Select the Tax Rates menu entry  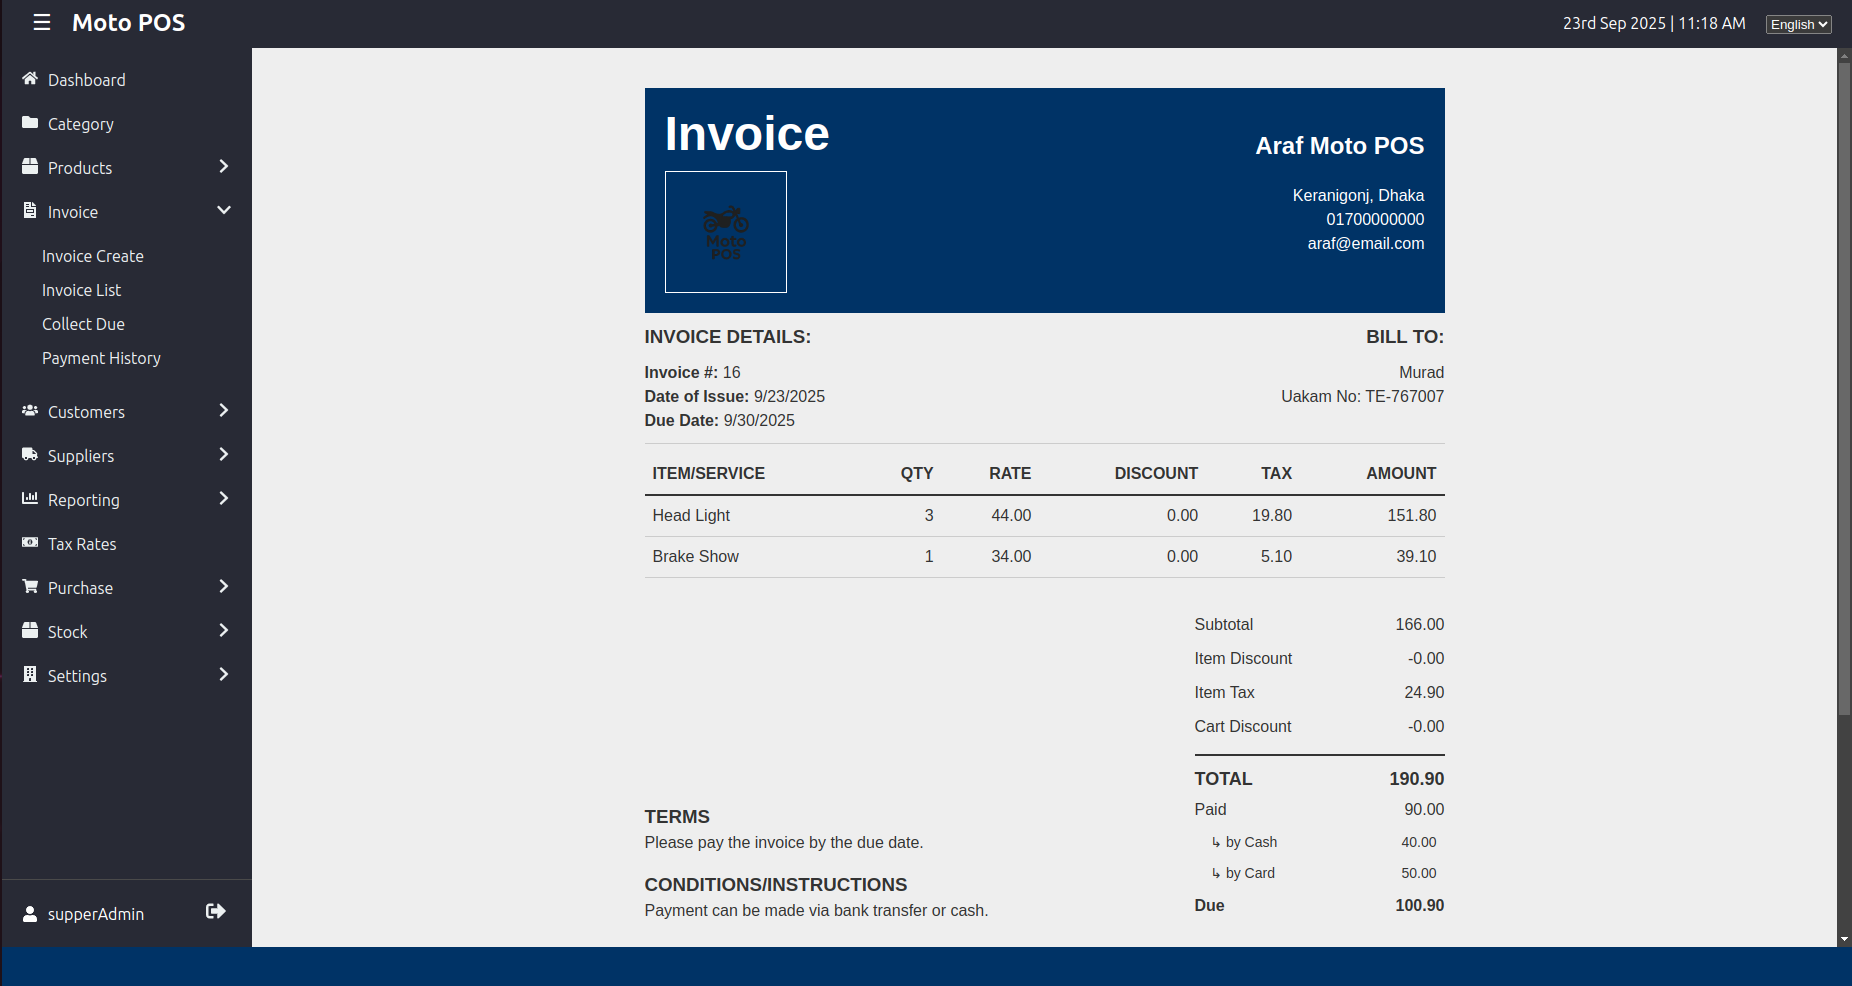tap(80, 543)
